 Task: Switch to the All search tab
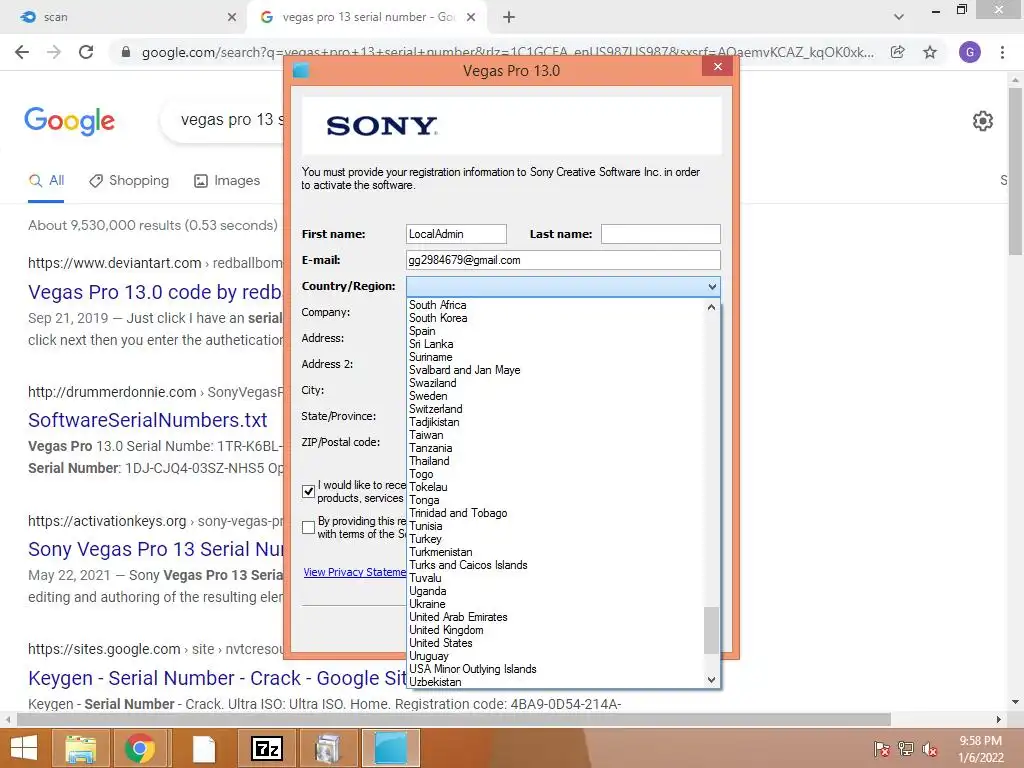(x=46, y=181)
